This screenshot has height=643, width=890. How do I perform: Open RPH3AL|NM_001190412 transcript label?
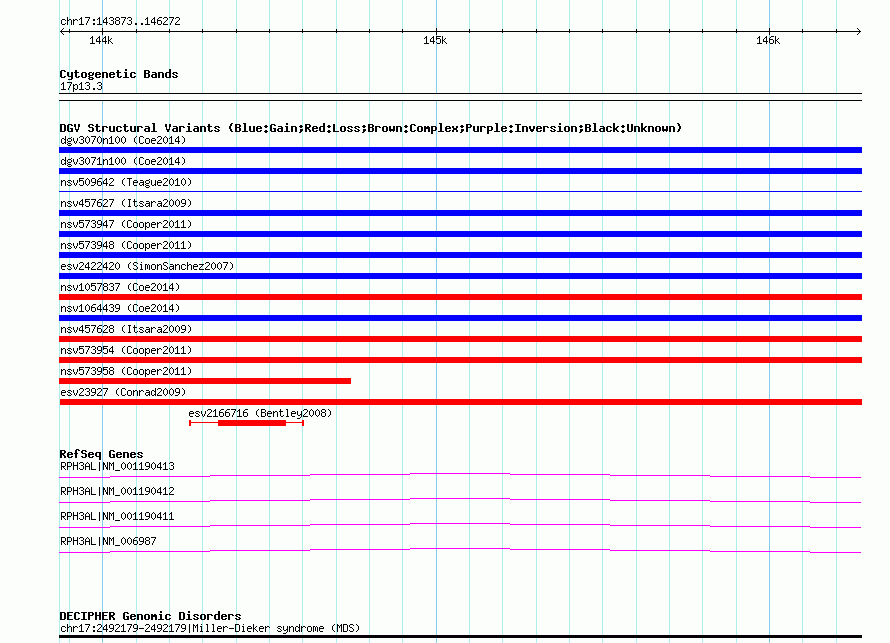pos(117,491)
